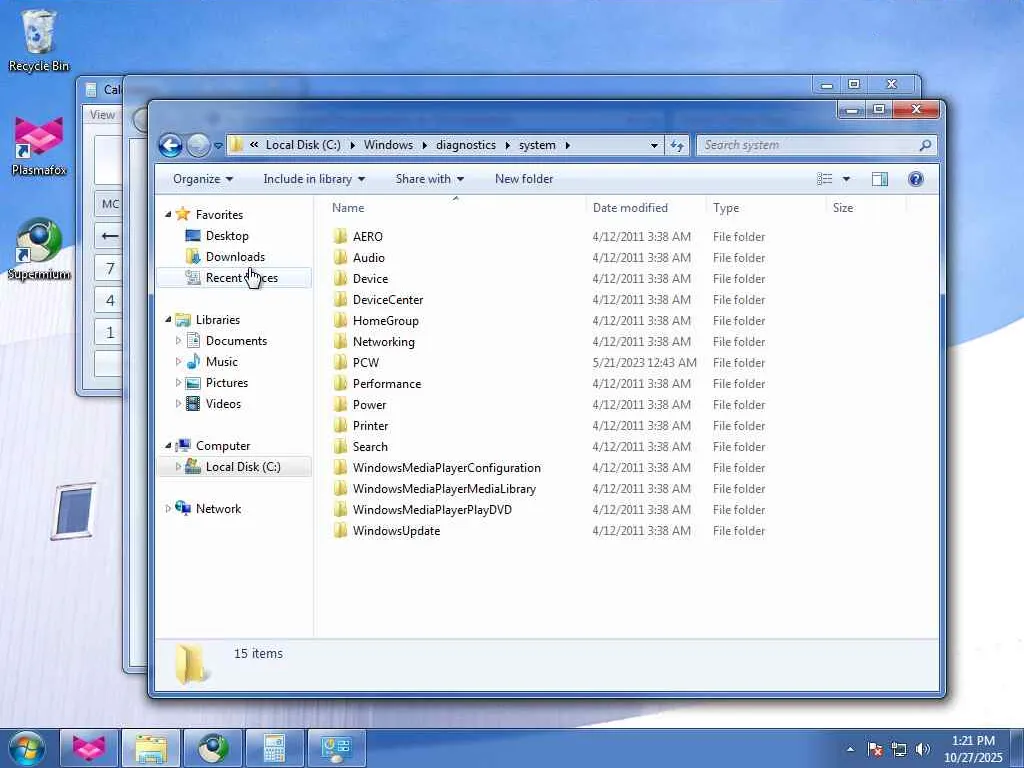Expand the Videos library node

(x=178, y=404)
